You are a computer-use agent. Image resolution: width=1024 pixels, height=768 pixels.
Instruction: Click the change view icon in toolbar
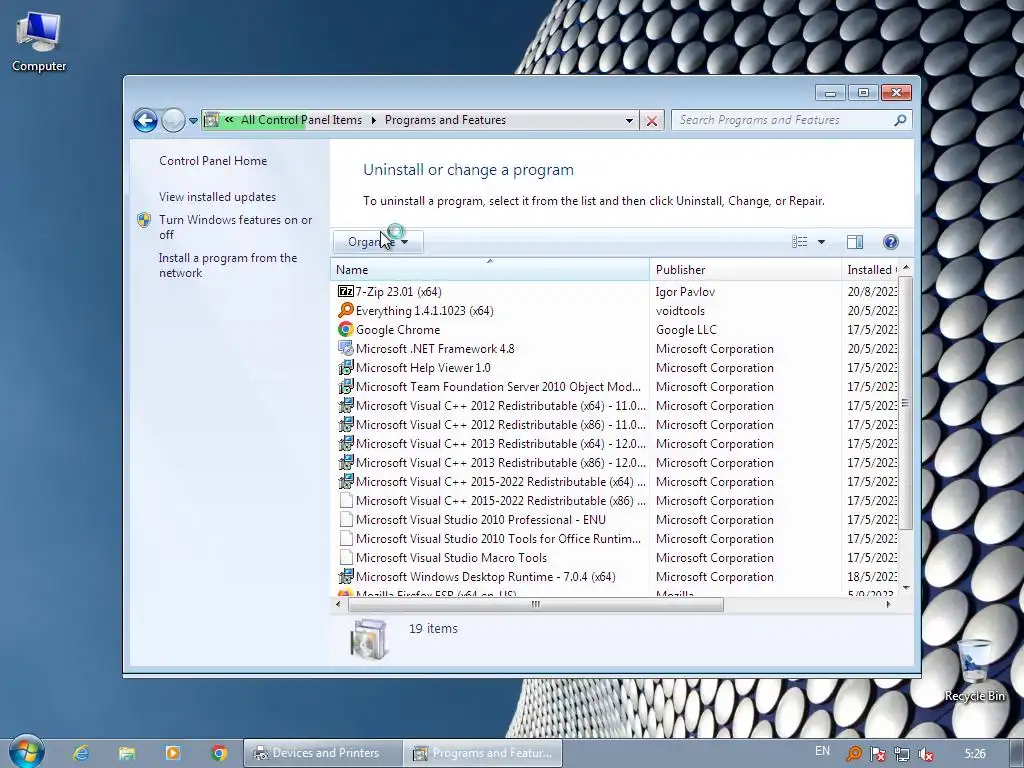point(799,242)
